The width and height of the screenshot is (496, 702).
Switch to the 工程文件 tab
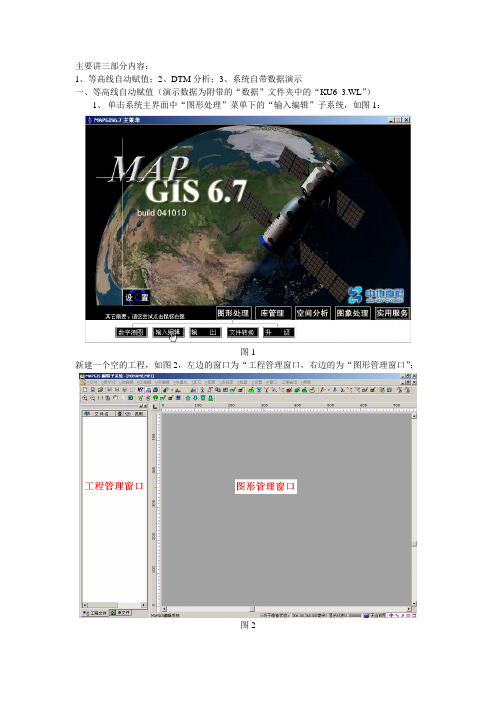[x=95, y=612]
